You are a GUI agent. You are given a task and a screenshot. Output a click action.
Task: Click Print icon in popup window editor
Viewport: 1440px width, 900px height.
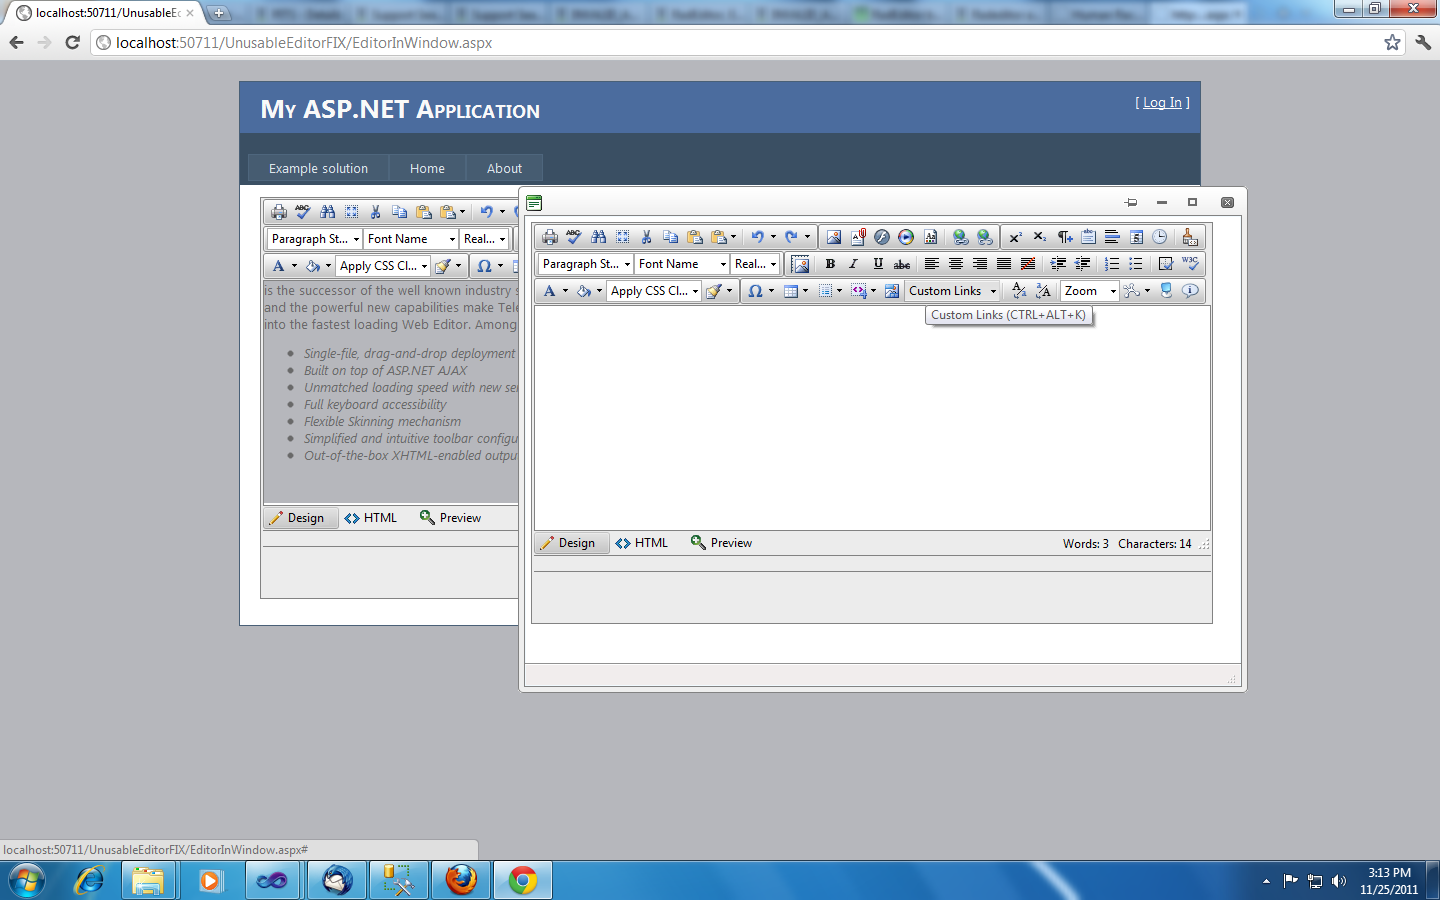pyautogui.click(x=550, y=237)
